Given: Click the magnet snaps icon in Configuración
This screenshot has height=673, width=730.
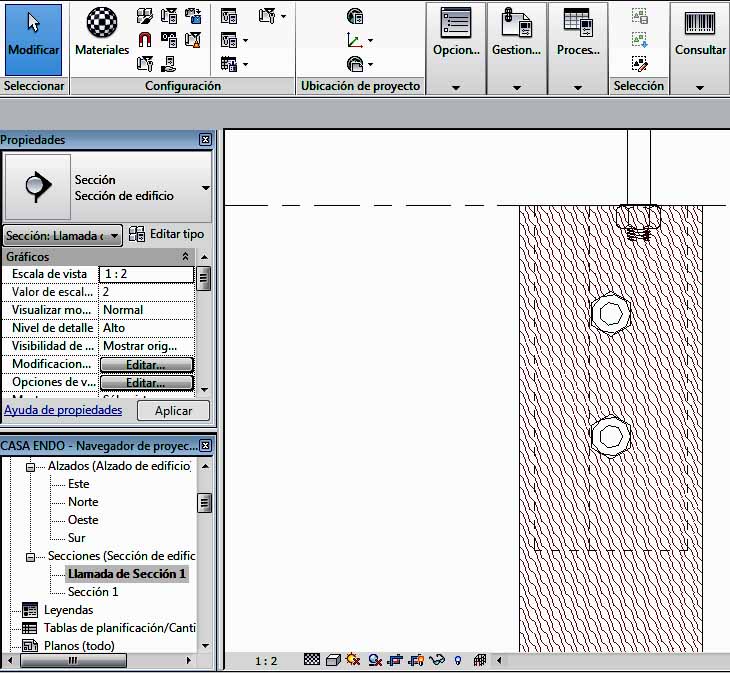Looking at the screenshot, I should pos(145,40).
